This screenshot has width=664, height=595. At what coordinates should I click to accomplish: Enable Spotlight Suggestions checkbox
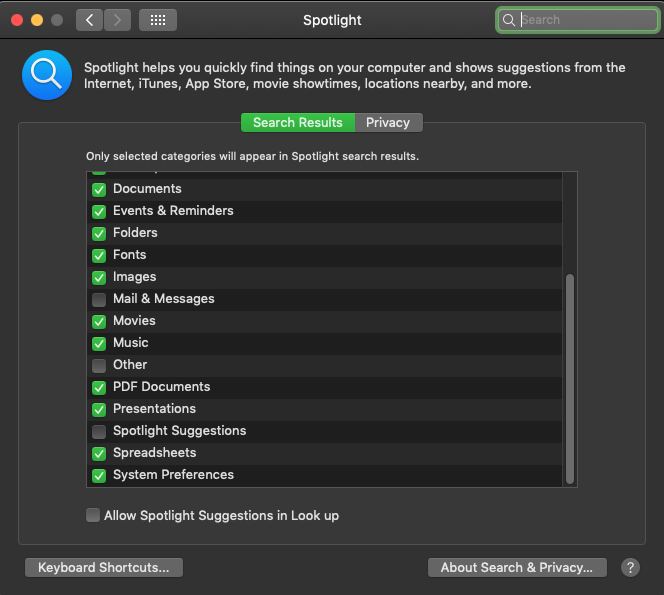(x=99, y=432)
